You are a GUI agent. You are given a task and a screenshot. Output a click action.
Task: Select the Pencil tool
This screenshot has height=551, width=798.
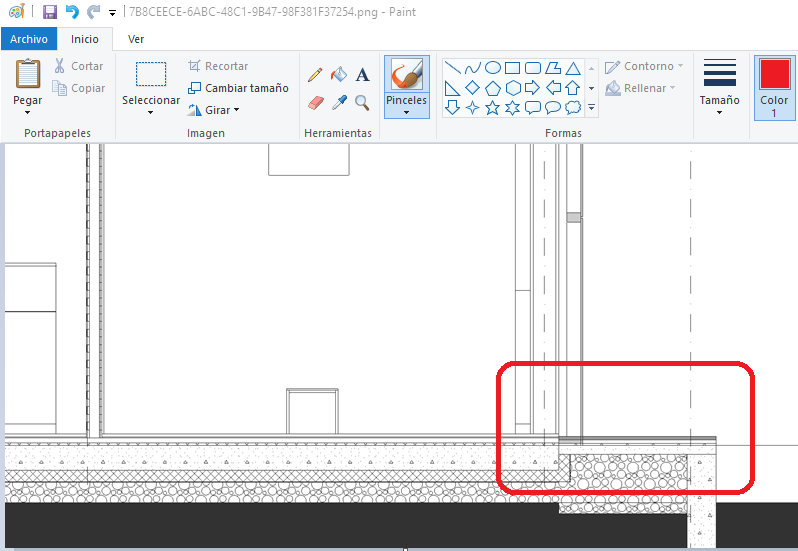(x=315, y=75)
